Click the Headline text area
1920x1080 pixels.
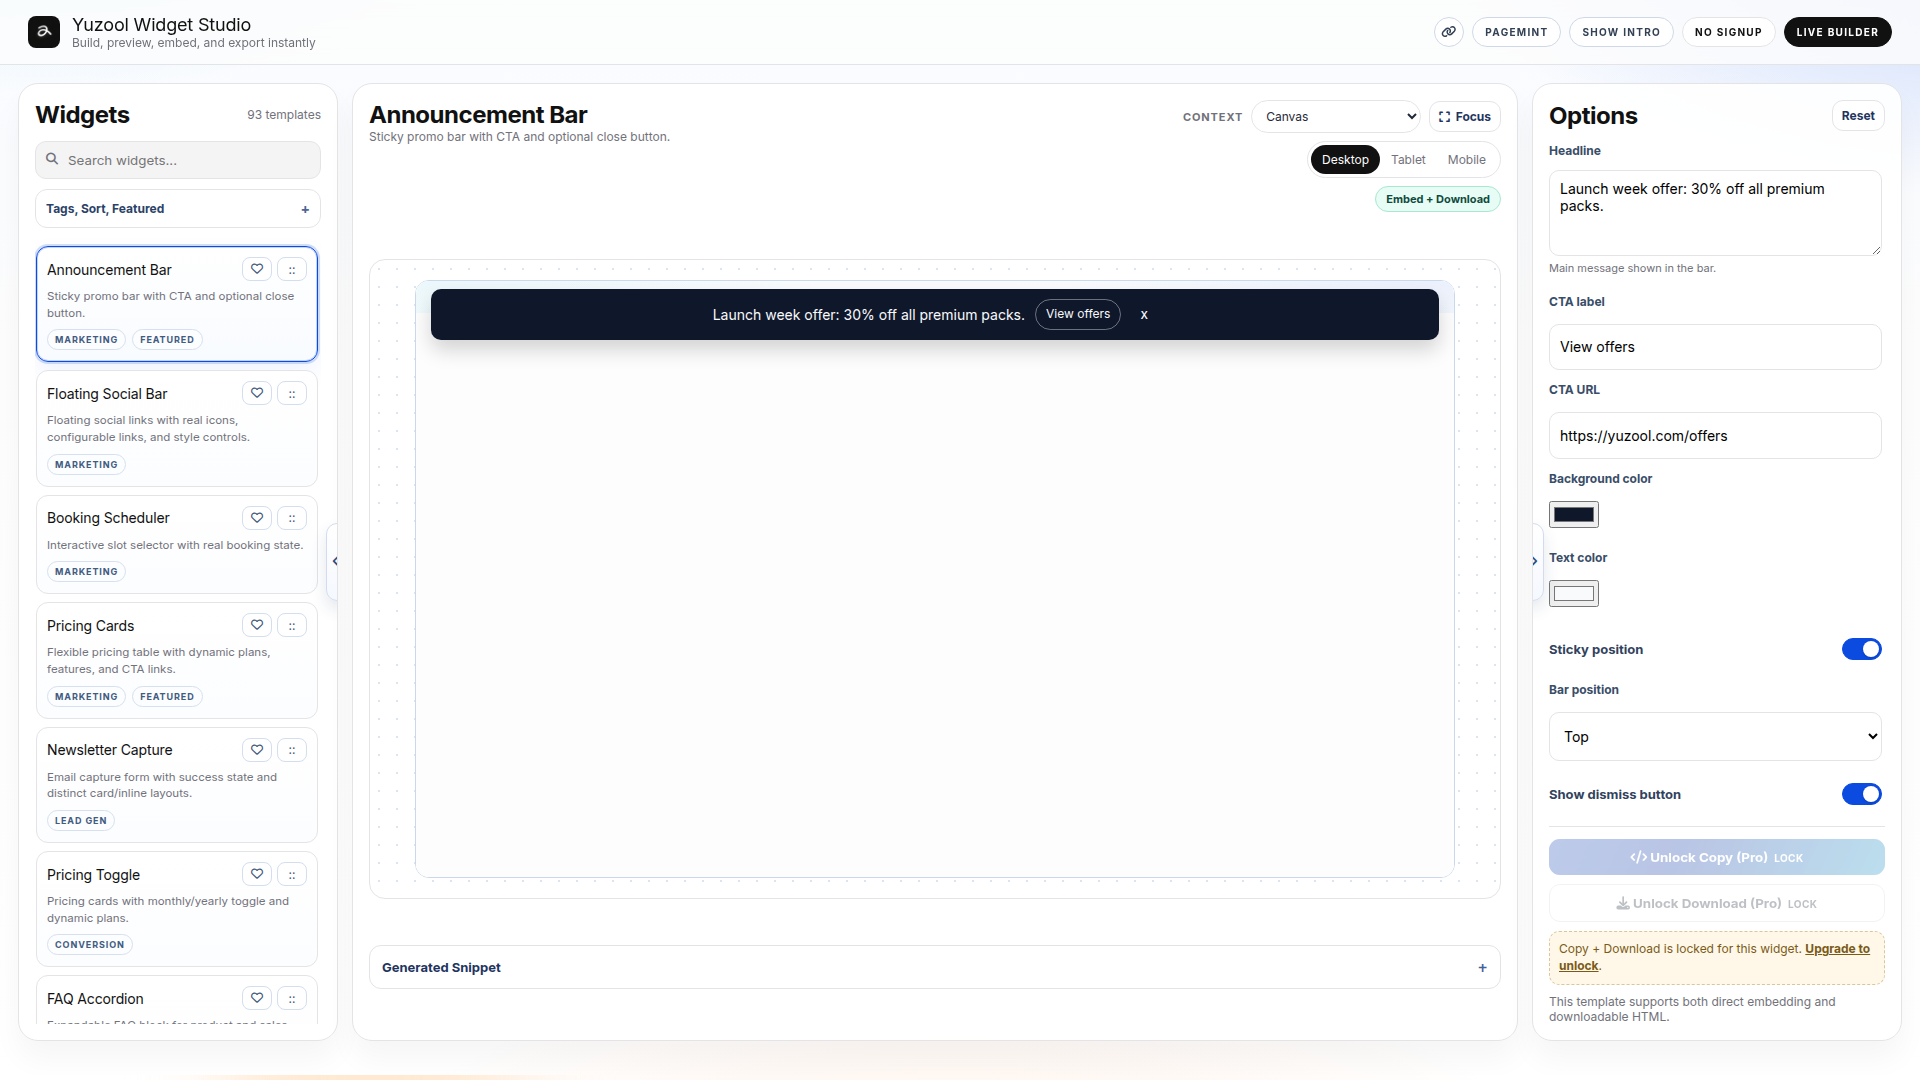[x=1715, y=212]
